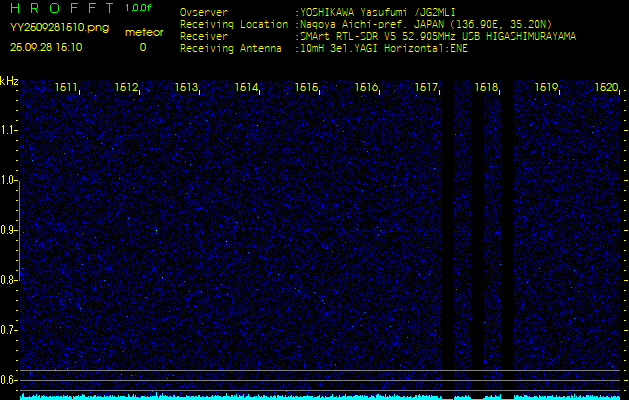629x400 pixels.
Task: Click the 1617 time marker
Action: click(426, 87)
